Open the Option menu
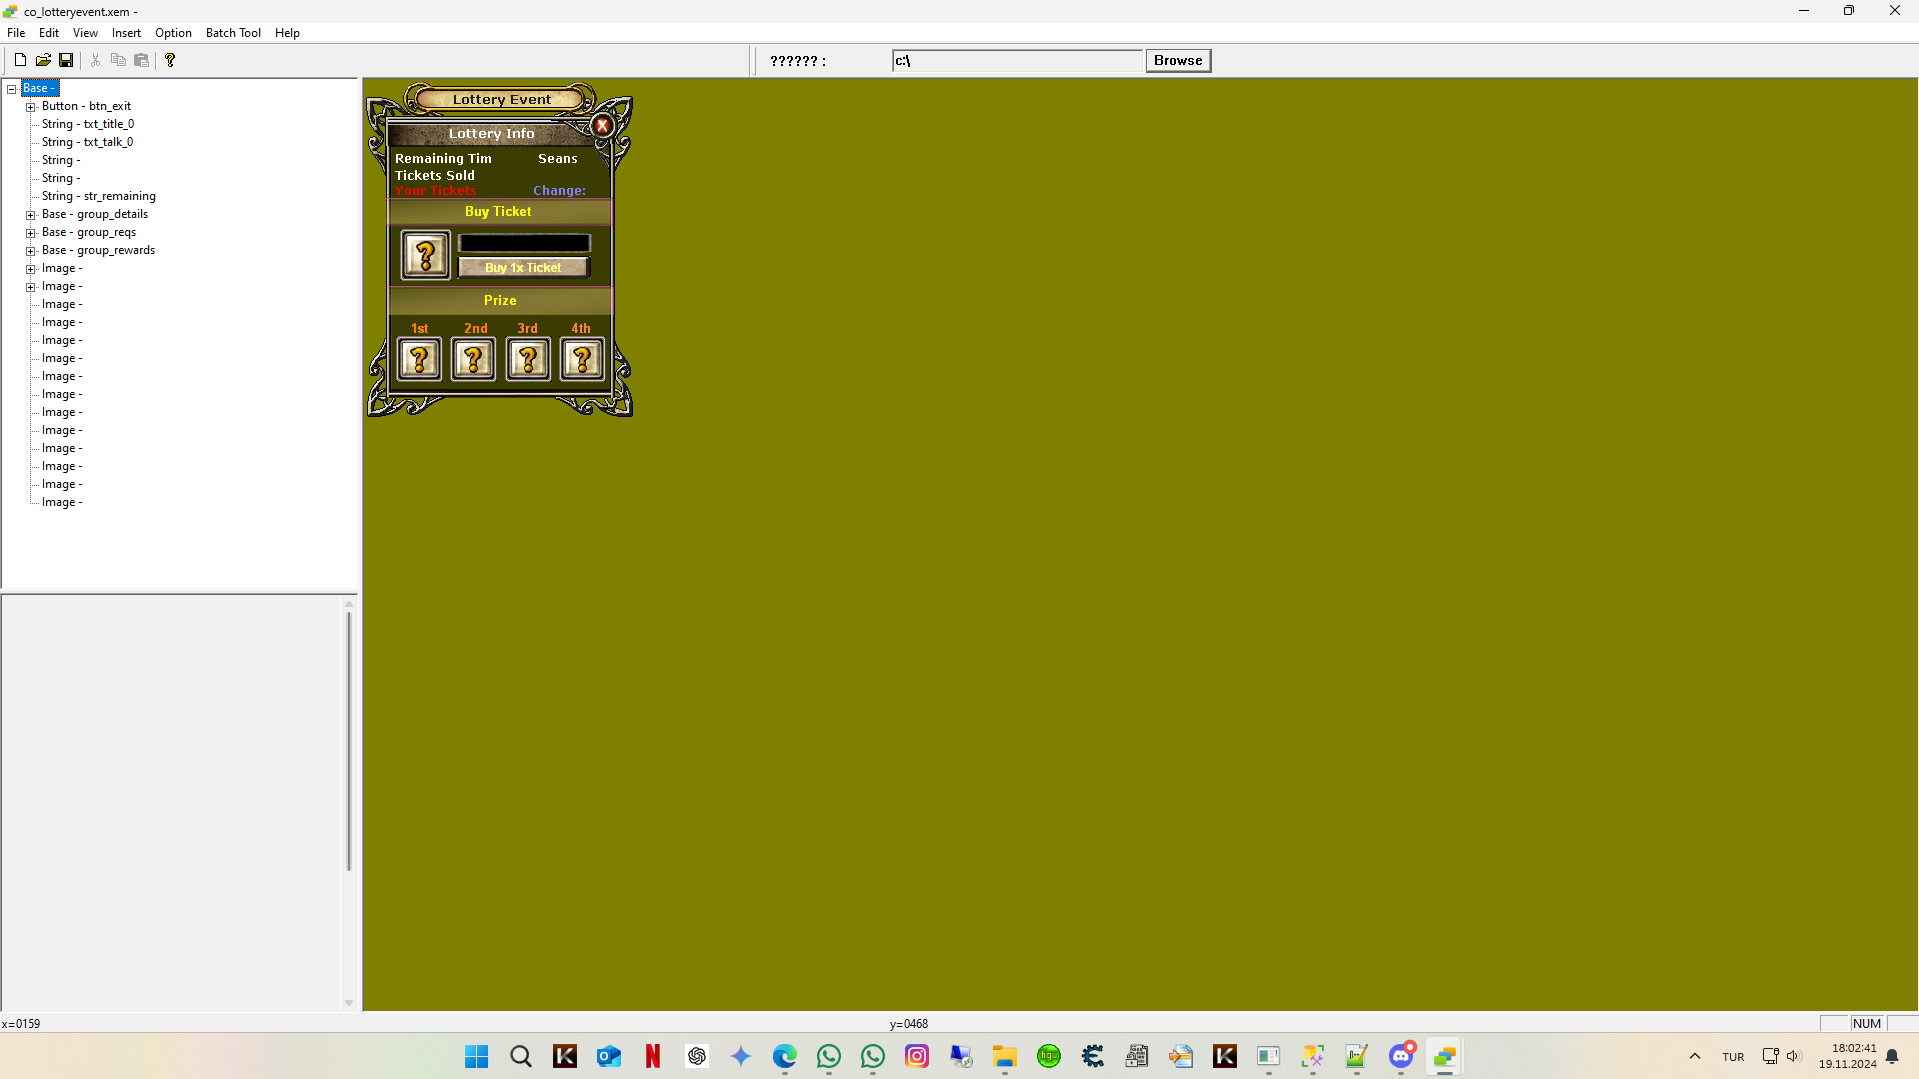Image resolution: width=1919 pixels, height=1079 pixels. point(173,32)
